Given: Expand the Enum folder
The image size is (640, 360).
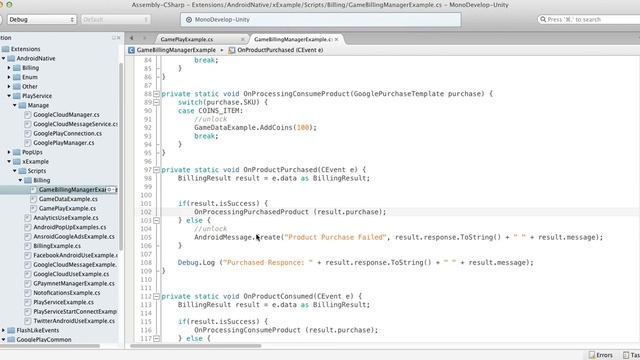Looking at the screenshot, I should (9, 77).
